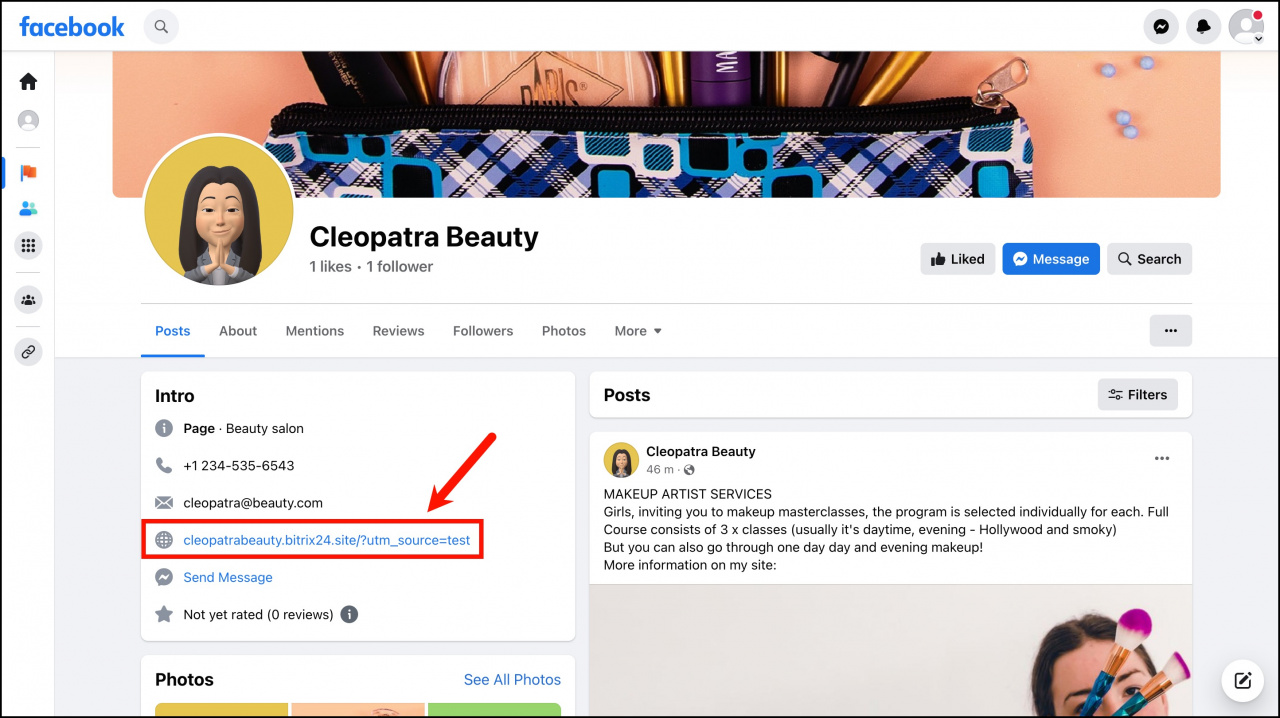The width and height of the screenshot is (1280, 718).
Task: Click the Messenger icon beside Send Message
Action: (x=164, y=577)
